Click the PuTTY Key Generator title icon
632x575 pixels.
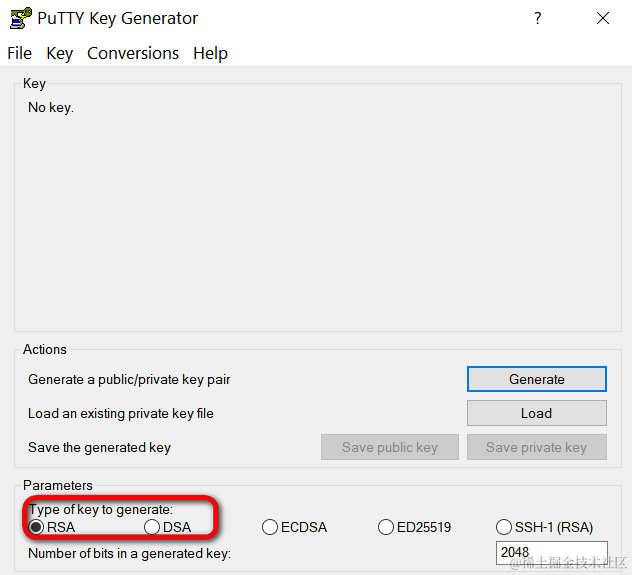[x=20, y=18]
